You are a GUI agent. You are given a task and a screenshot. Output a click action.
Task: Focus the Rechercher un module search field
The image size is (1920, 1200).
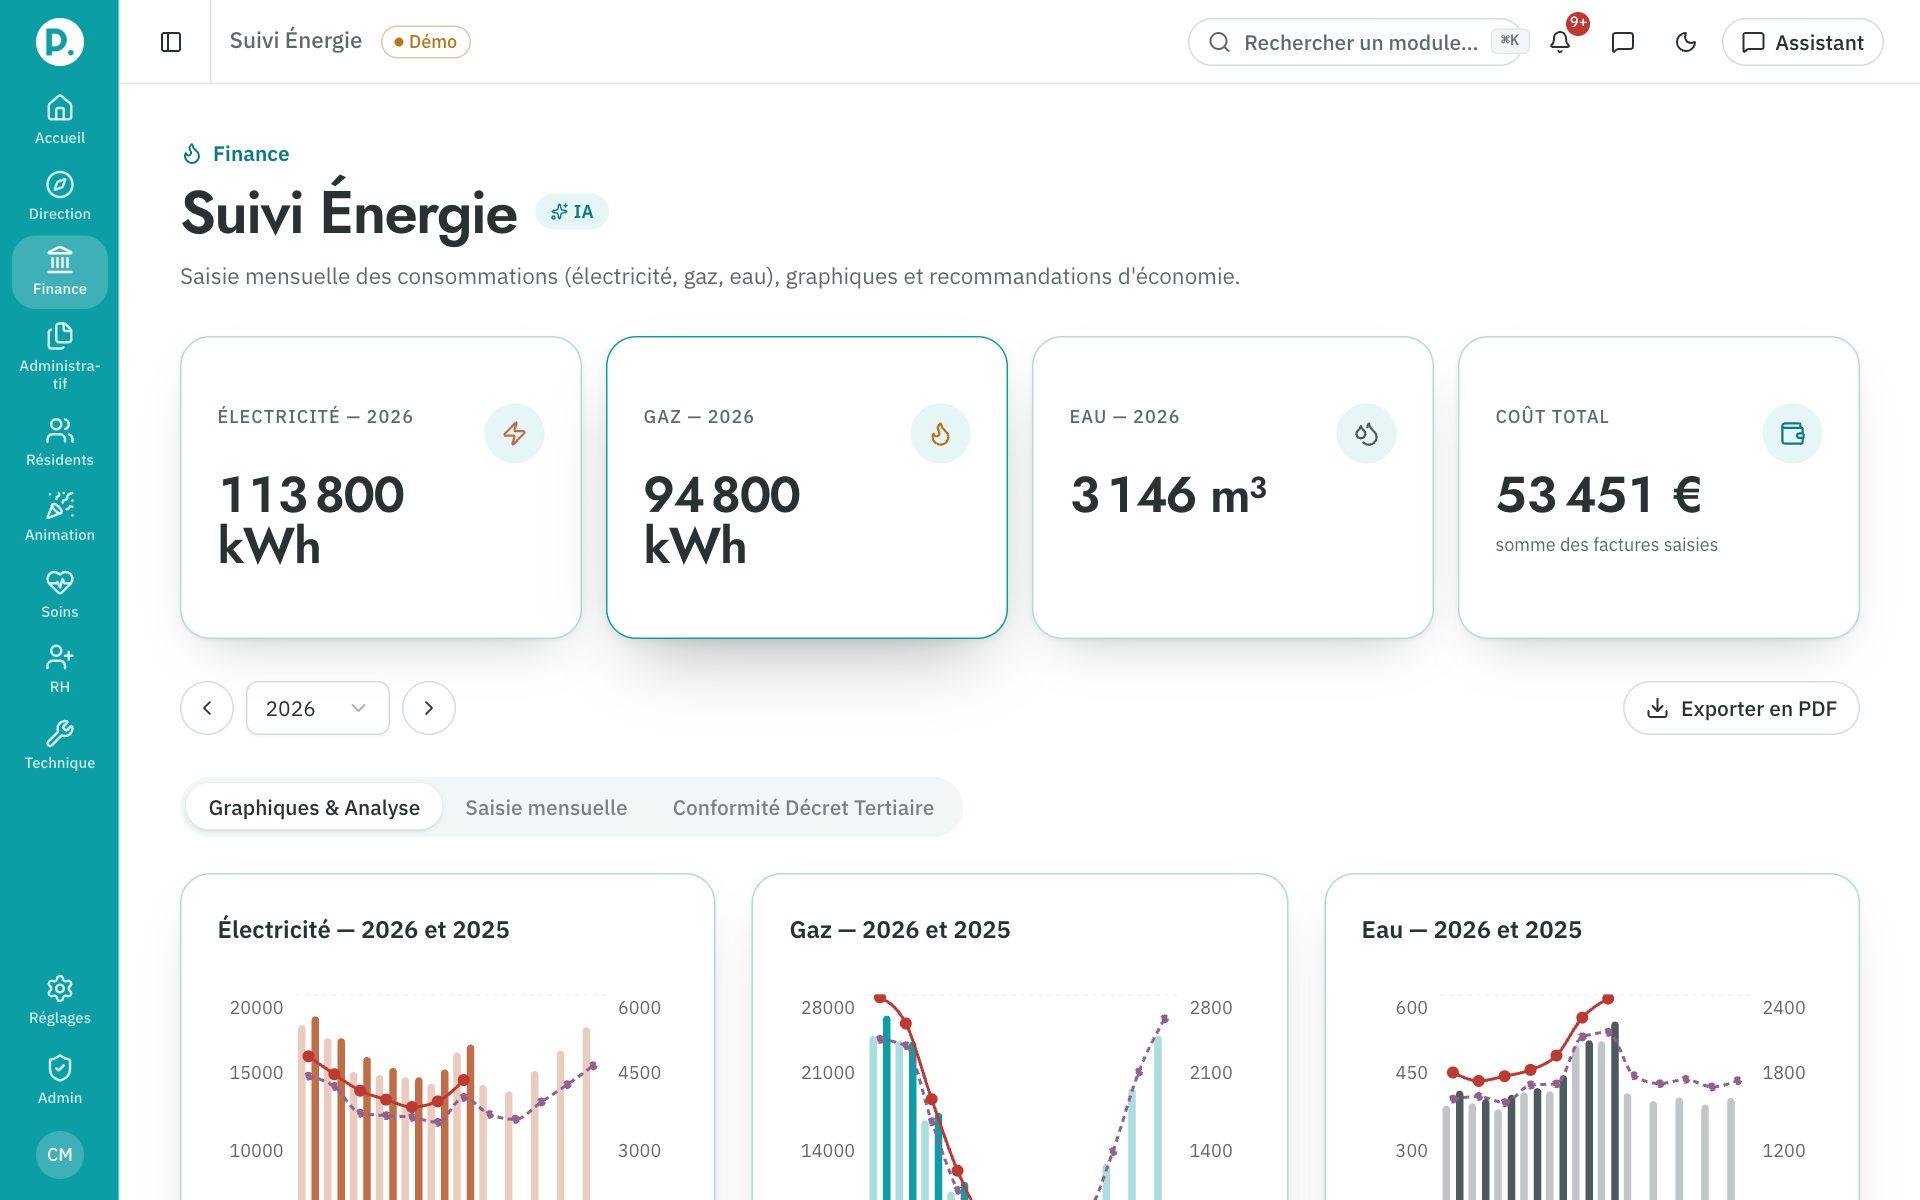click(1355, 42)
